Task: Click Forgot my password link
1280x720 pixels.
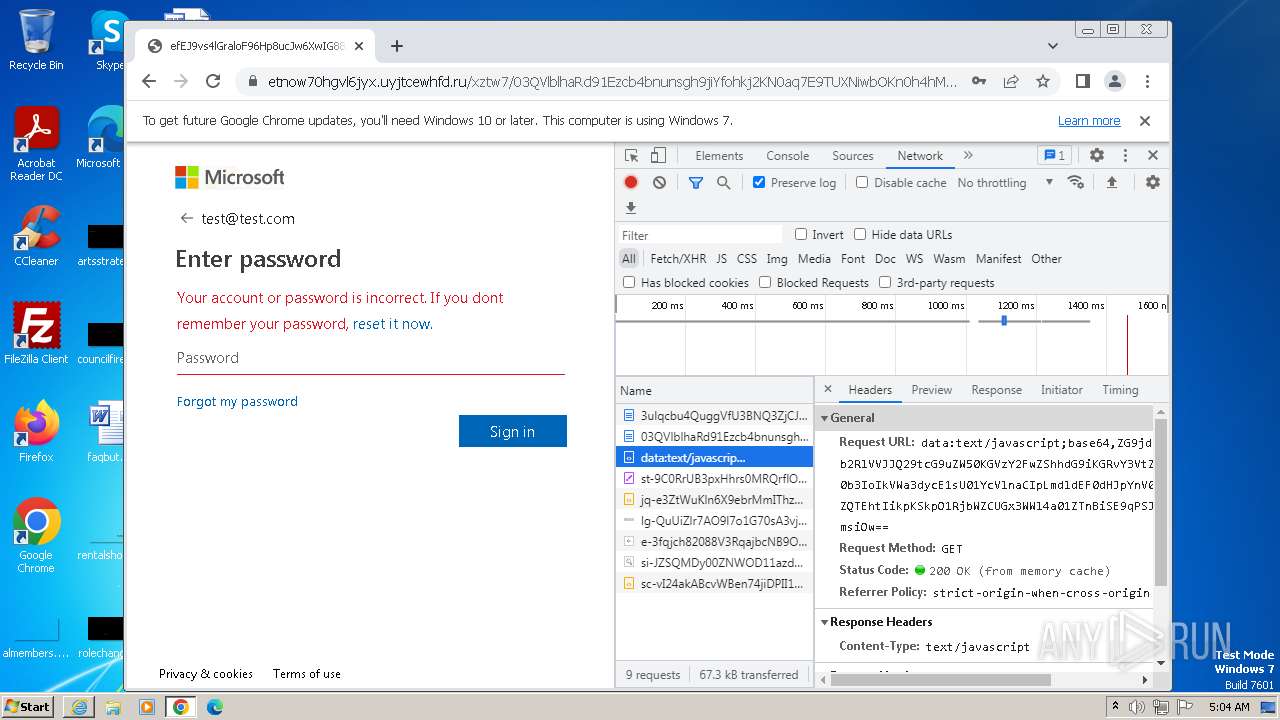Action: (x=237, y=401)
